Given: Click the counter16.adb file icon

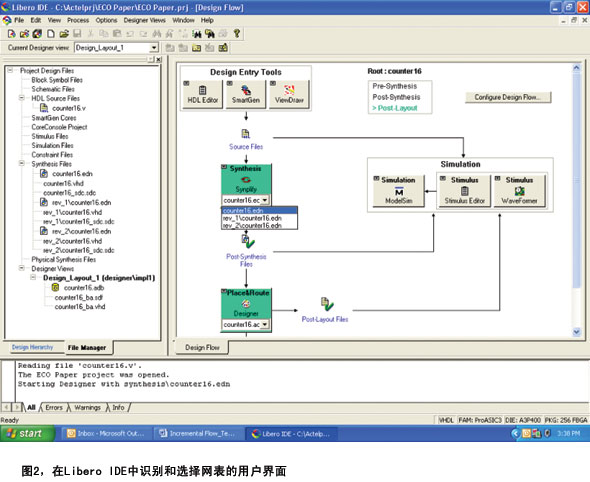Looking at the screenshot, I should pyautogui.click(x=55, y=287).
